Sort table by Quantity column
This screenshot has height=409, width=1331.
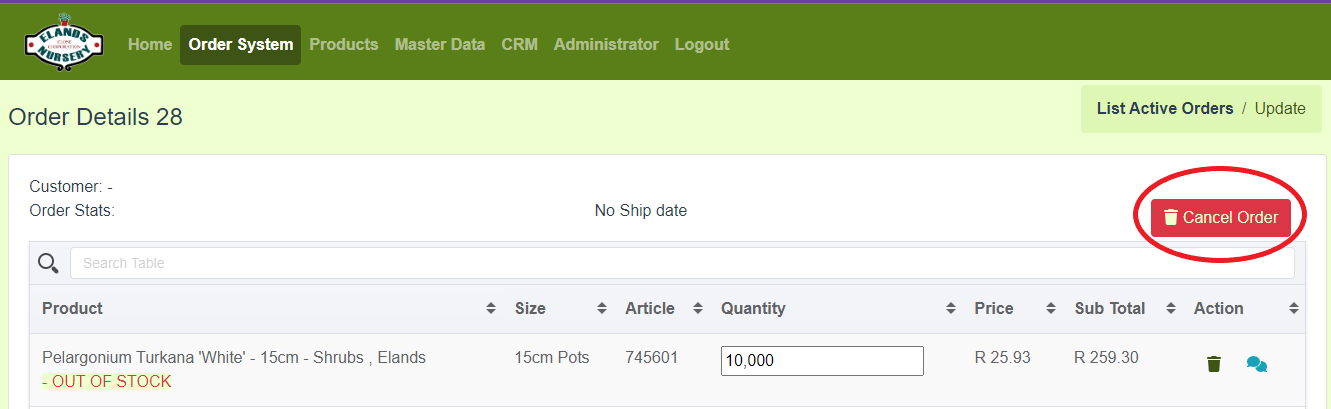click(950, 309)
